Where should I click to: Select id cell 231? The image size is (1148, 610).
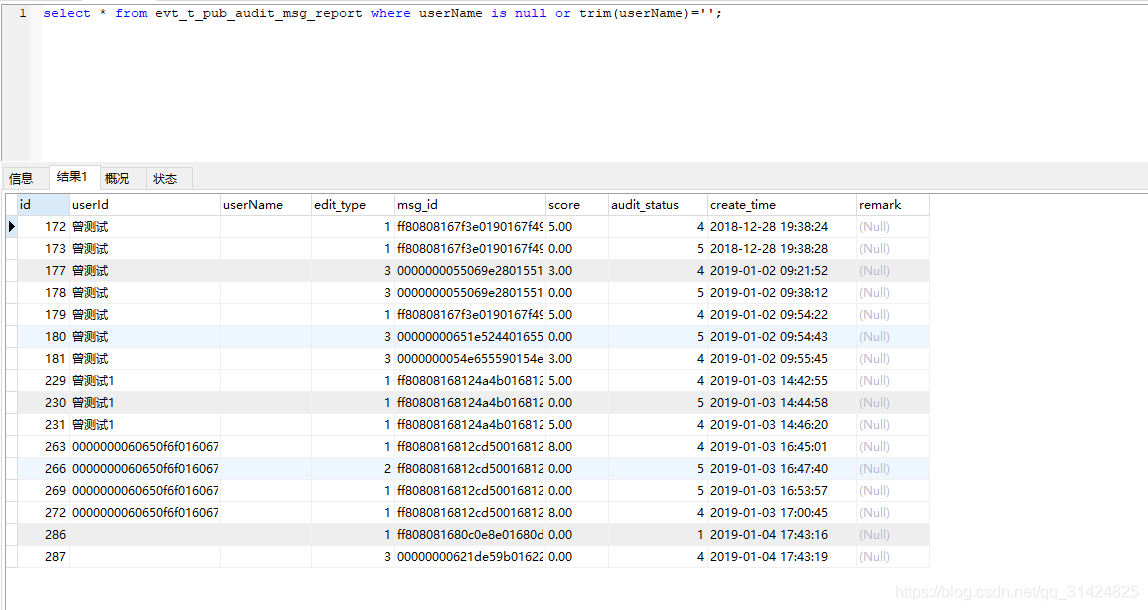click(43, 425)
